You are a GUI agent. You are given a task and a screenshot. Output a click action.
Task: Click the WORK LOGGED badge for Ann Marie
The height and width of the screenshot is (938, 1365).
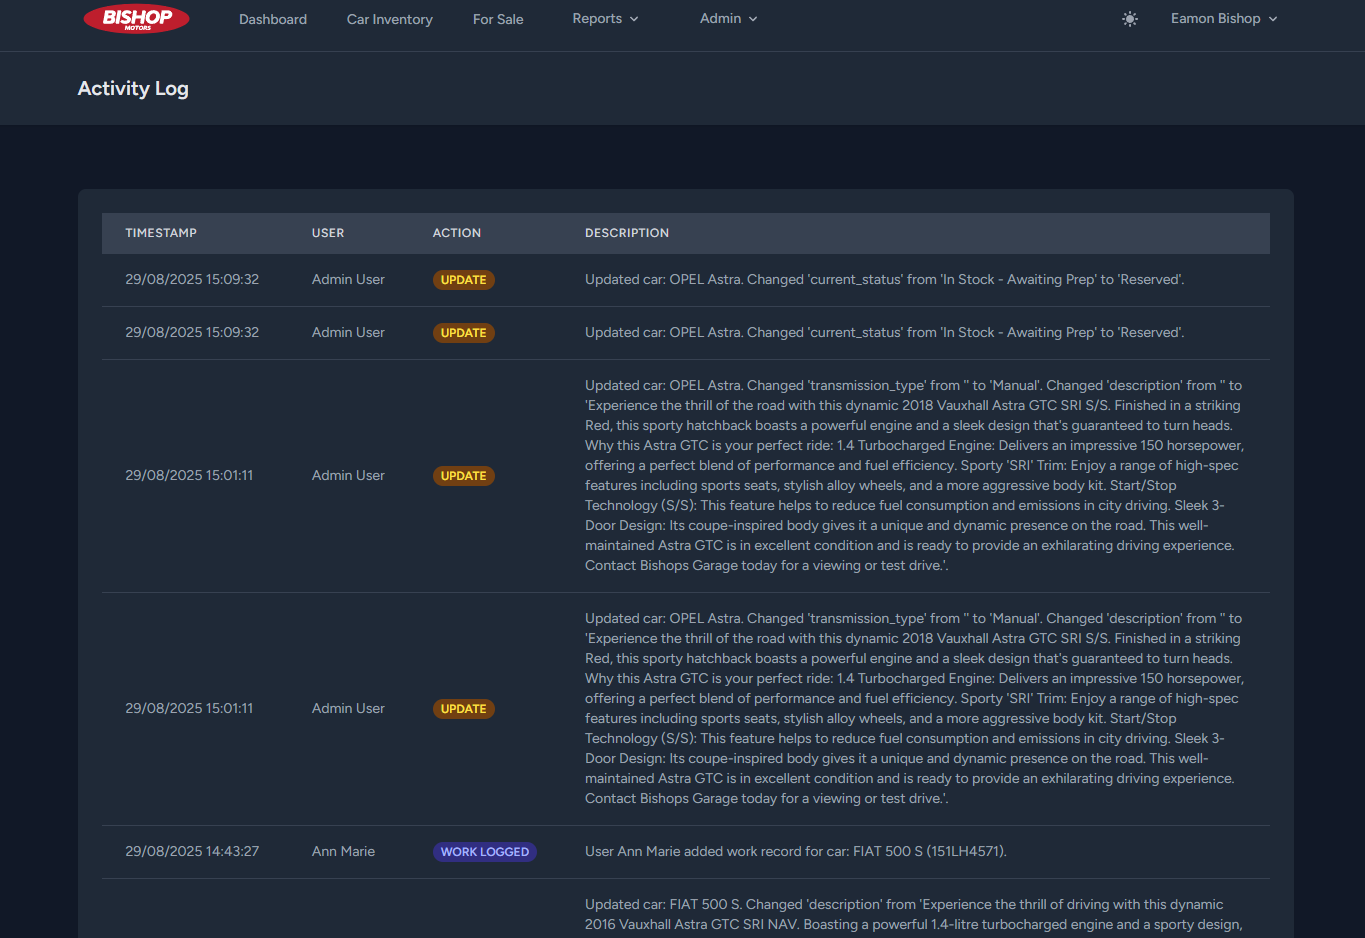pos(485,851)
